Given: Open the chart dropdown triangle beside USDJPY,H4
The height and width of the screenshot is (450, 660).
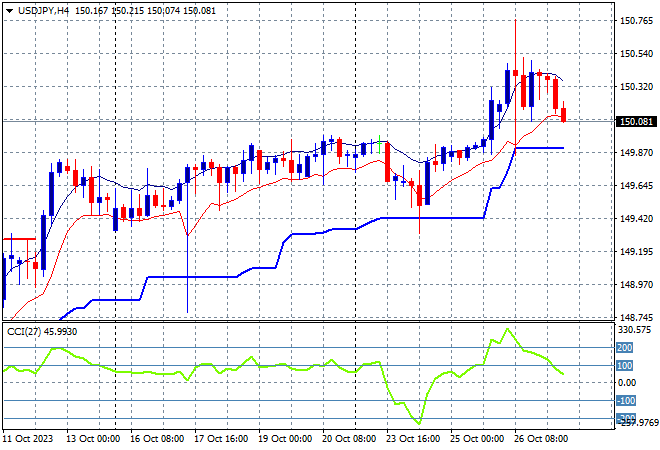Looking at the screenshot, I should 9,11.
